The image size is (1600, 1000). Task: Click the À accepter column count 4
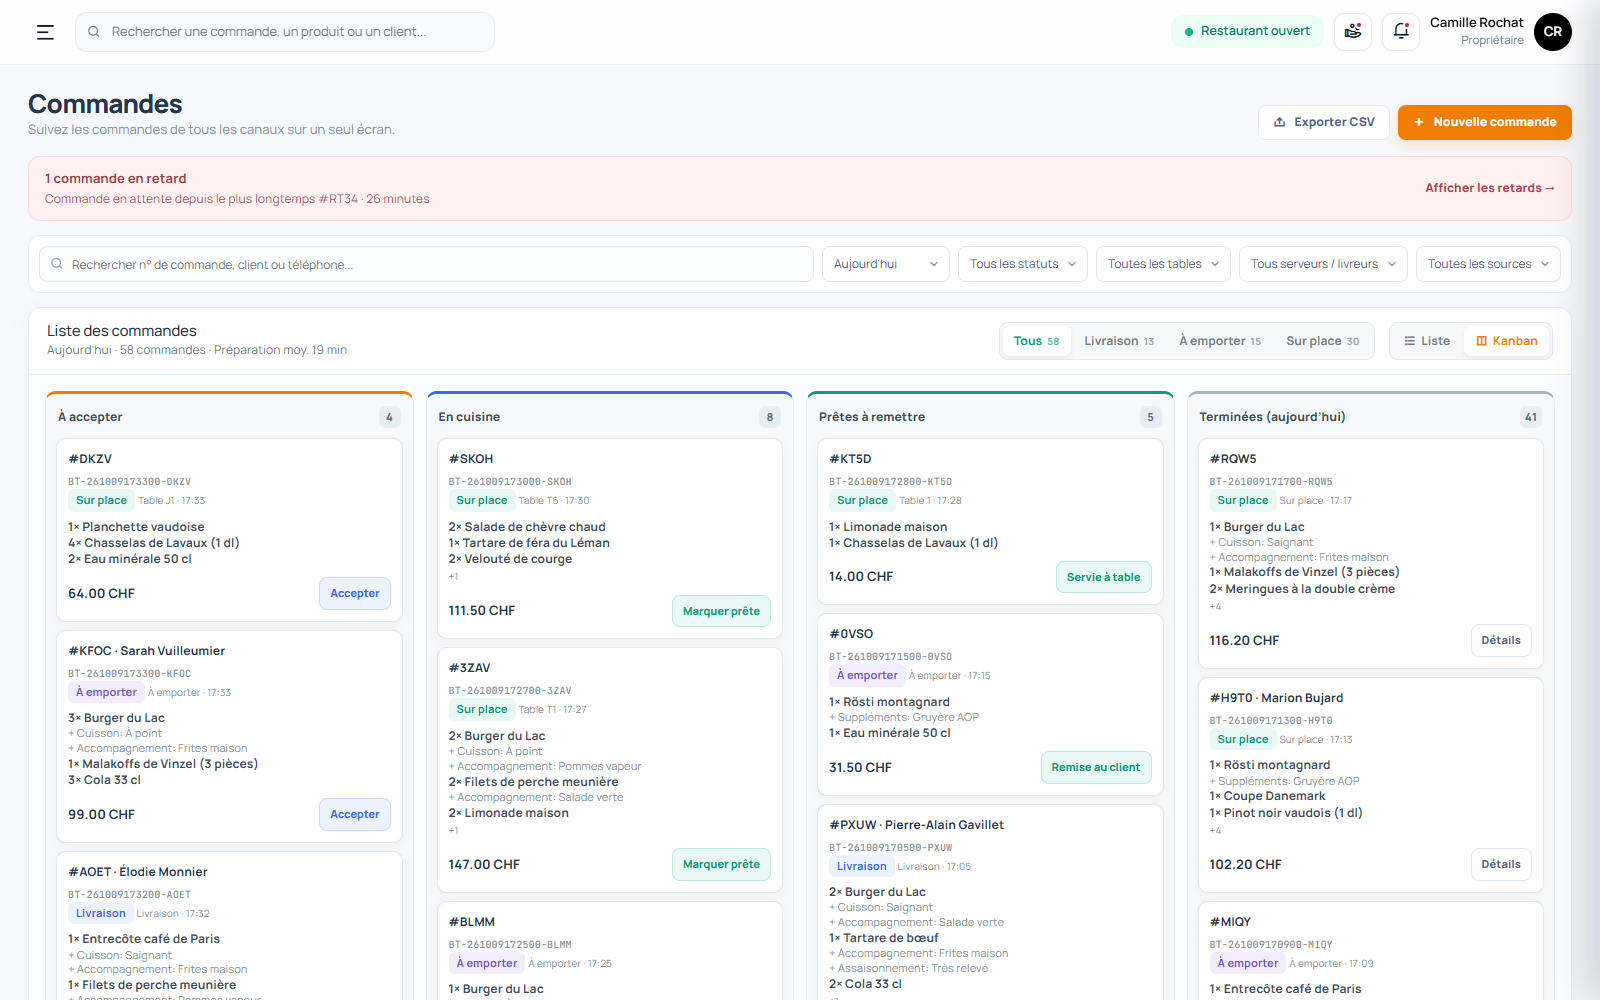[x=389, y=417]
